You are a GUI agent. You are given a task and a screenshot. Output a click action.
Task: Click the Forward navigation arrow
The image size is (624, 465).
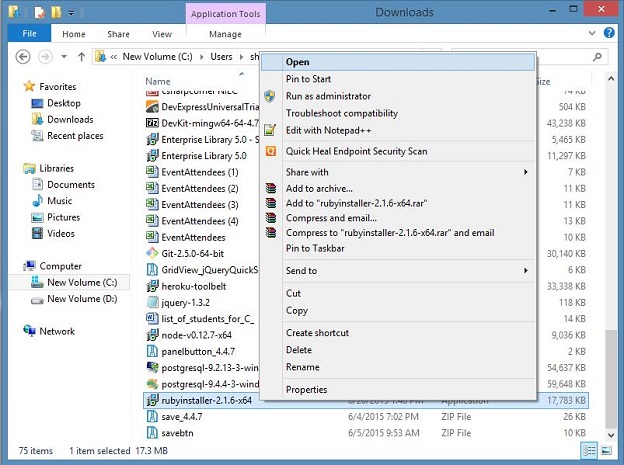45,57
